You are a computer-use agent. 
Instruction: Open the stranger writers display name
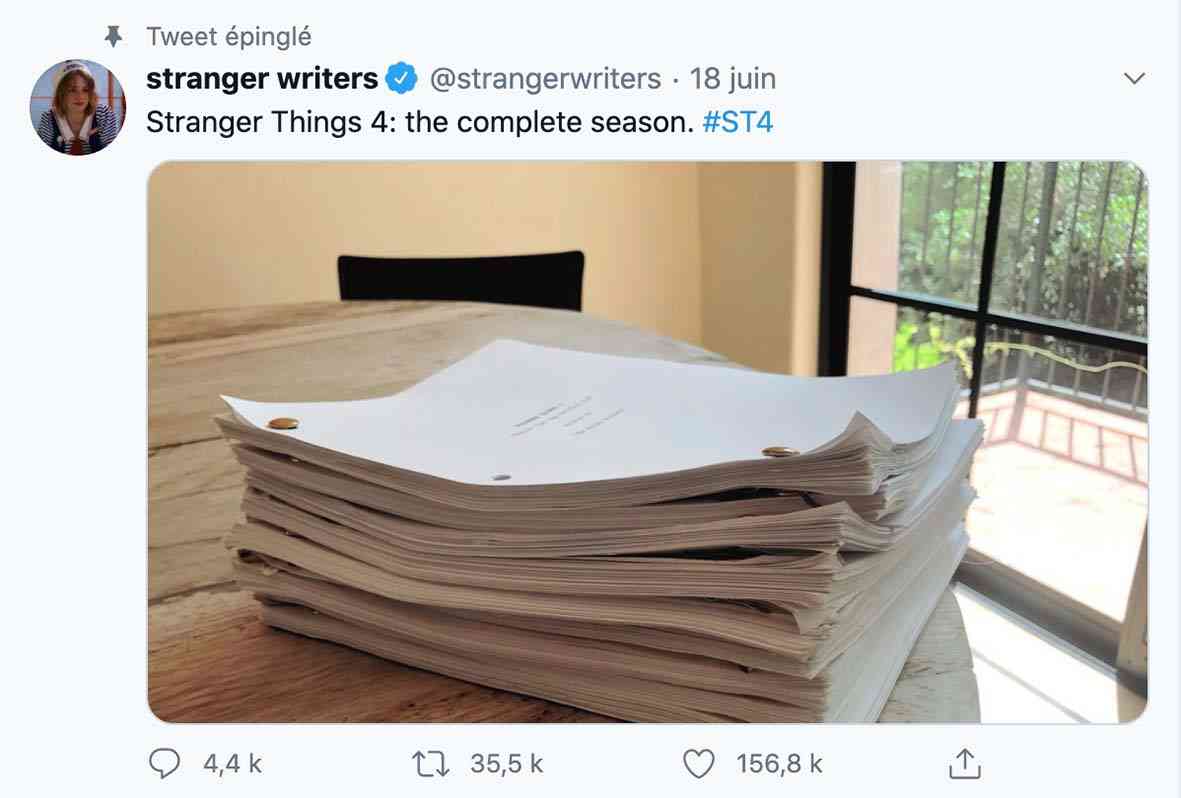[261, 78]
